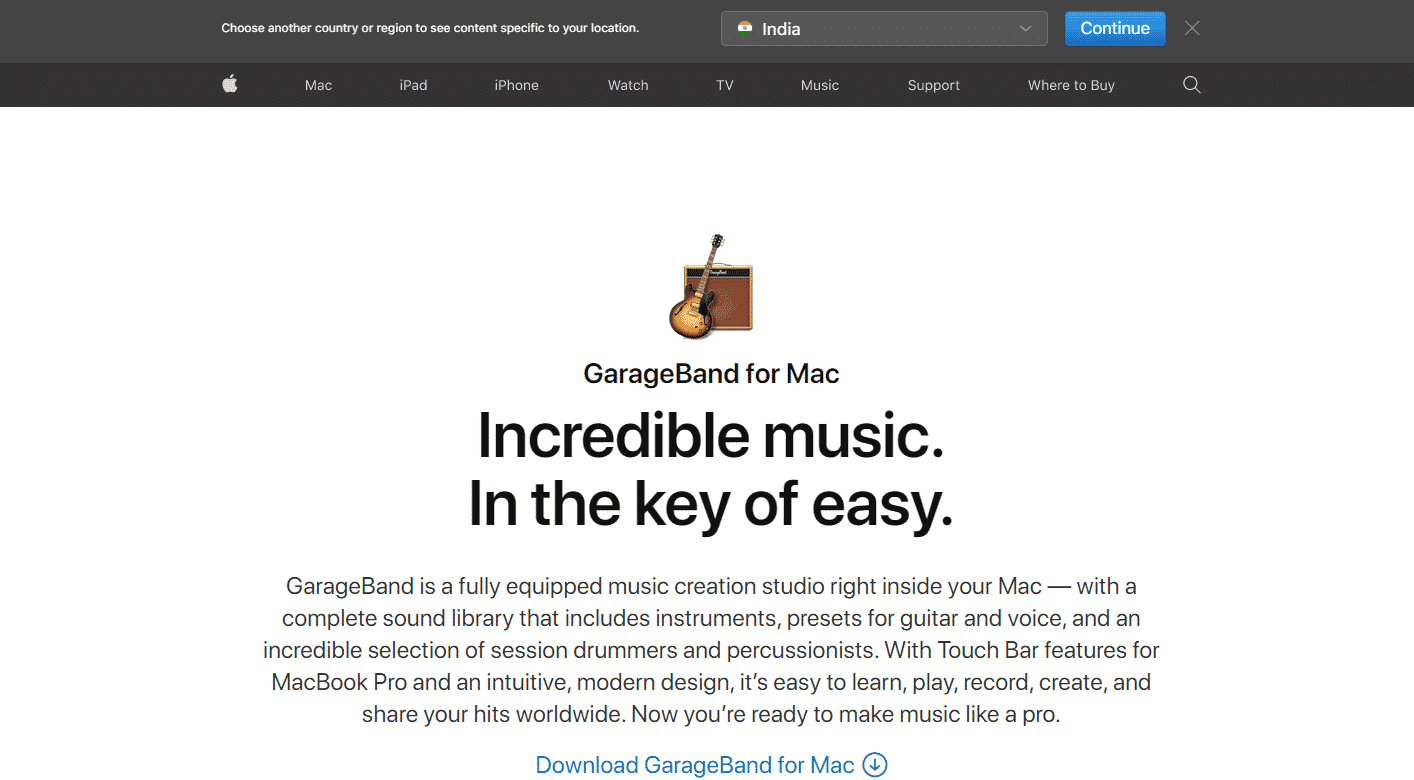The width and height of the screenshot is (1414, 780).
Task: Open the iPad menu
Action: click(413, 85)
